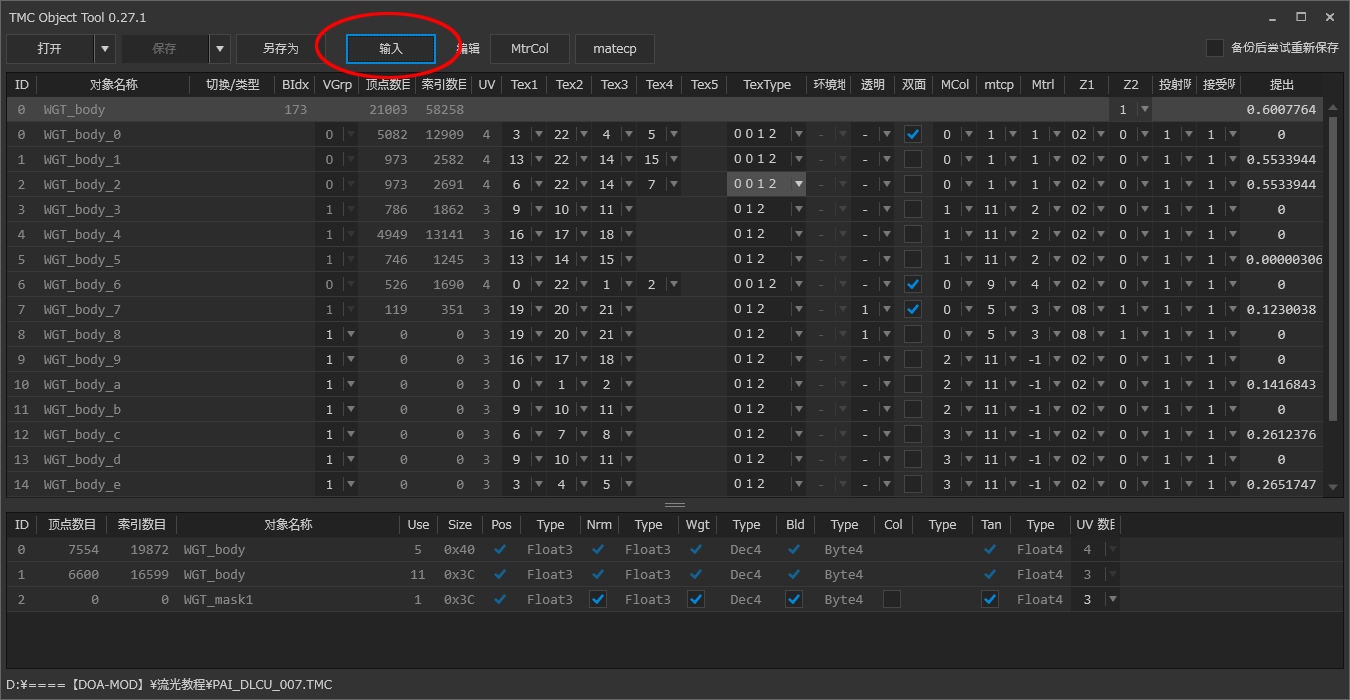Open the matecp editor button
1350x700 pixels.
tap(615, 48)
